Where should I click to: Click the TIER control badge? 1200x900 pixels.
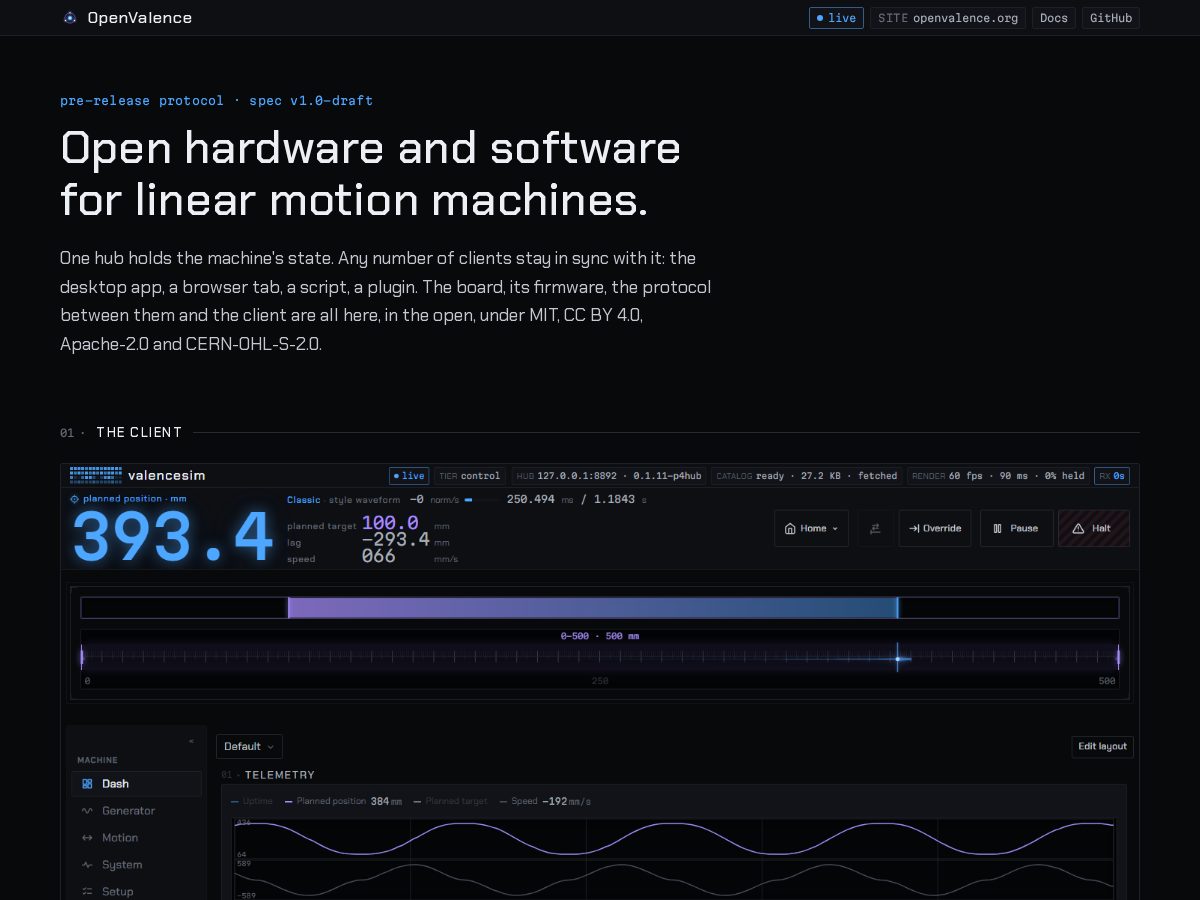470,476
